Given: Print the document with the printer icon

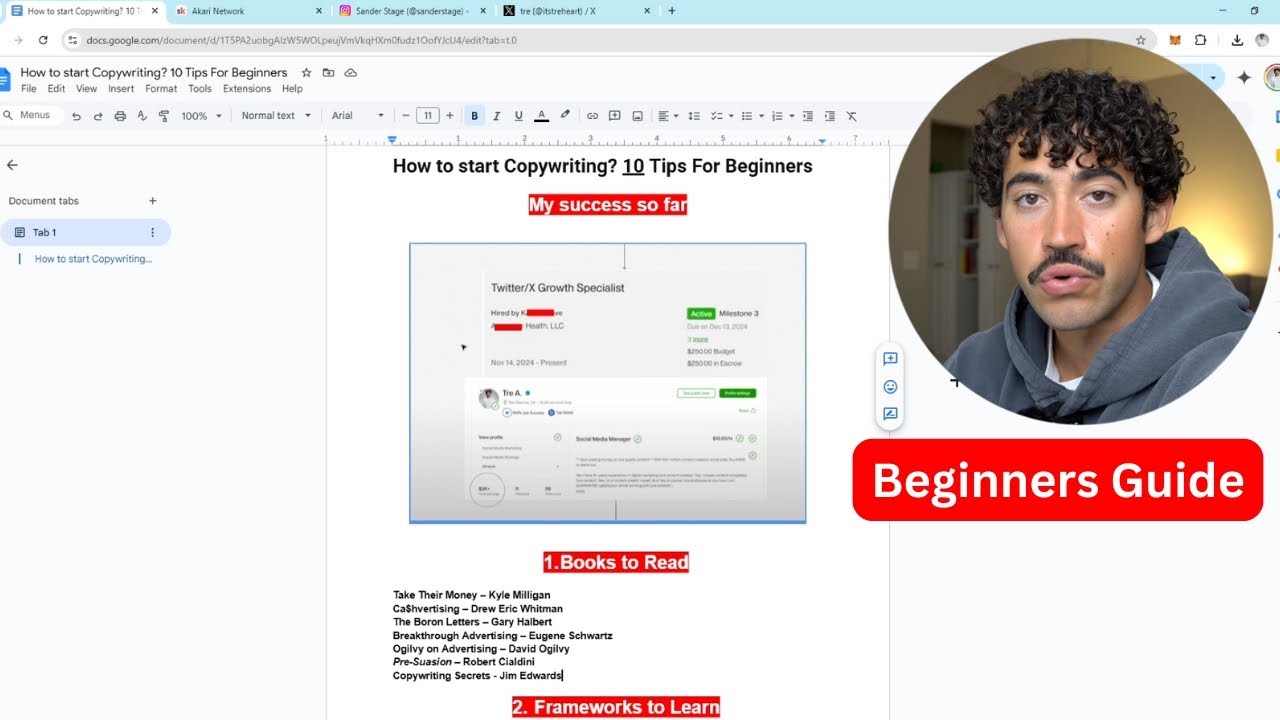Looking at the screenshot, I should coord(120,116).
